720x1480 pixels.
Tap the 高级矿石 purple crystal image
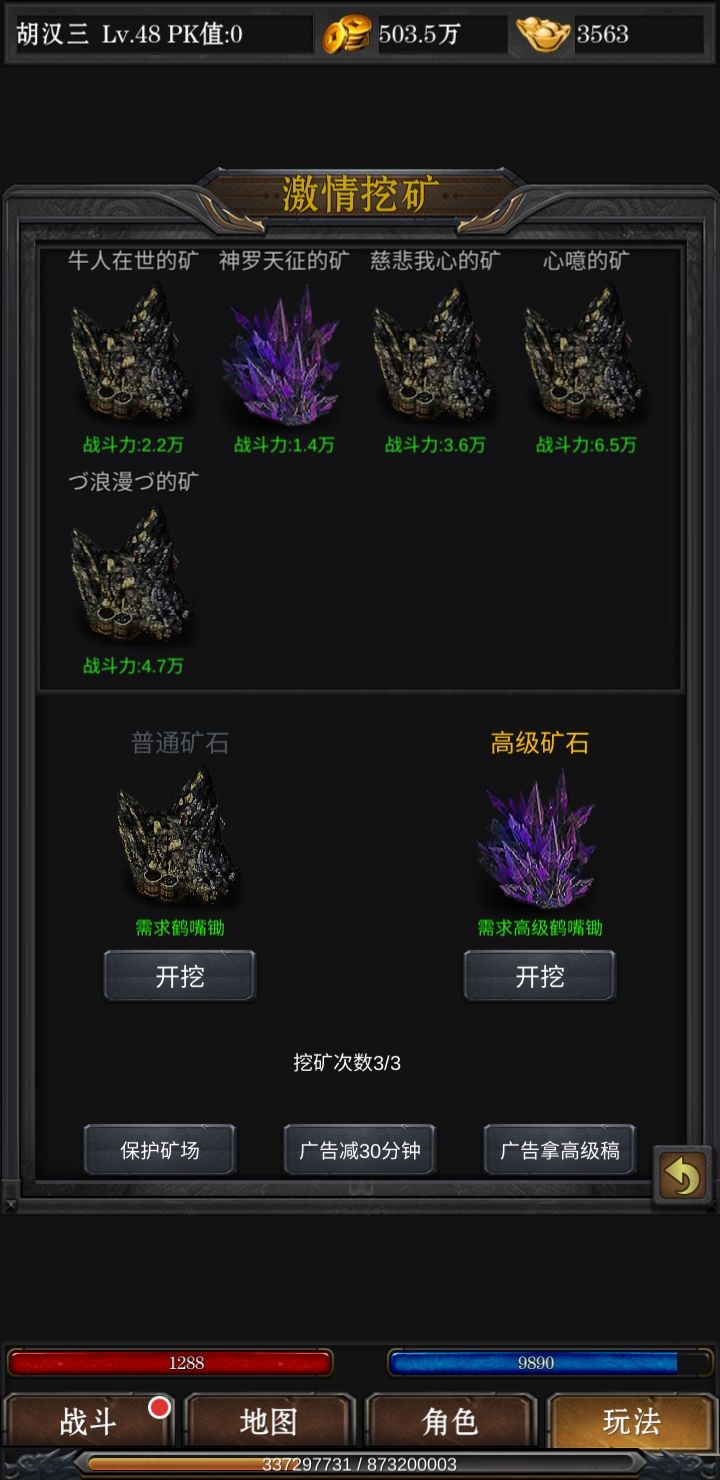pyautogui.click(x=537, y=838)
